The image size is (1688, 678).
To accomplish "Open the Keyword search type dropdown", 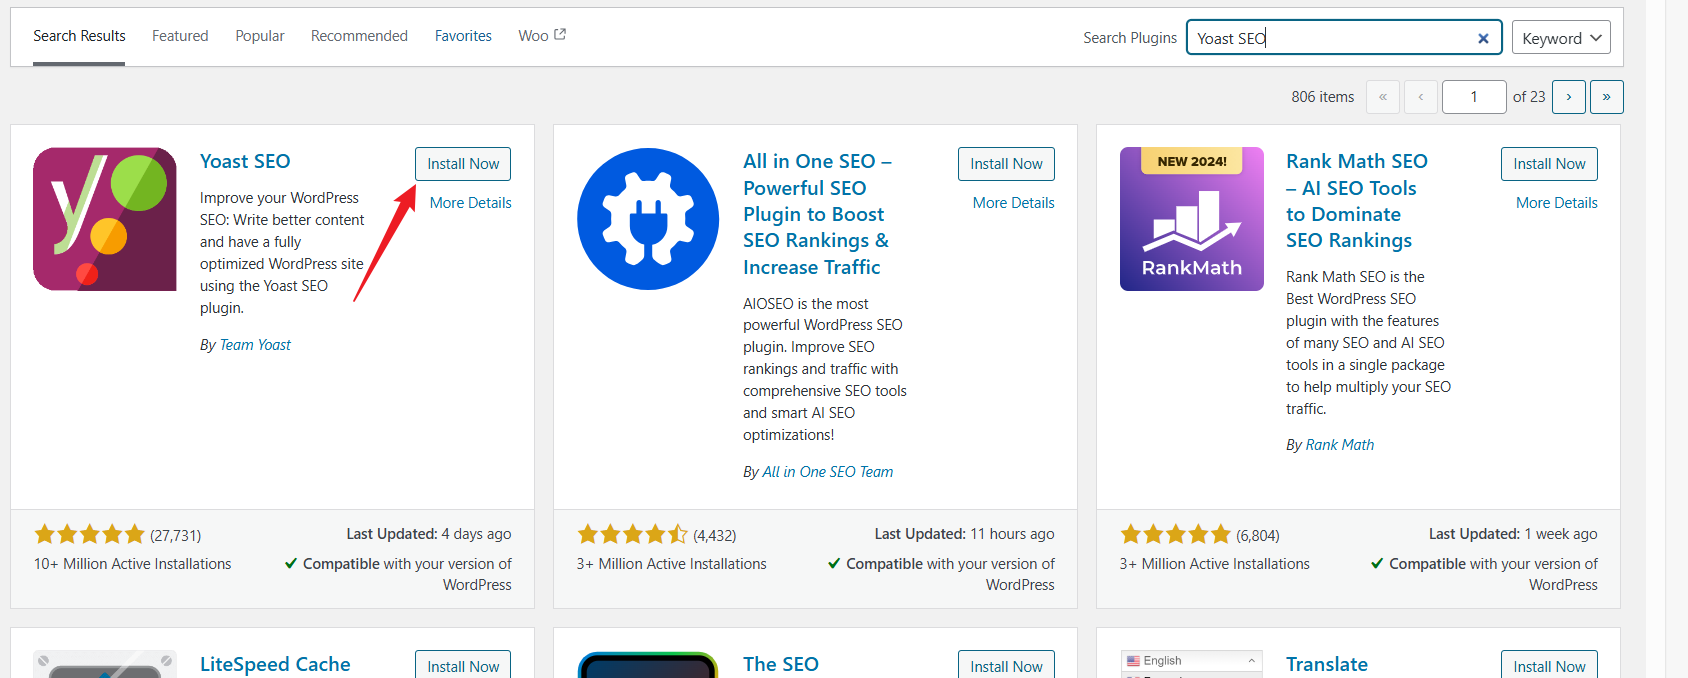I will 1561,39.
